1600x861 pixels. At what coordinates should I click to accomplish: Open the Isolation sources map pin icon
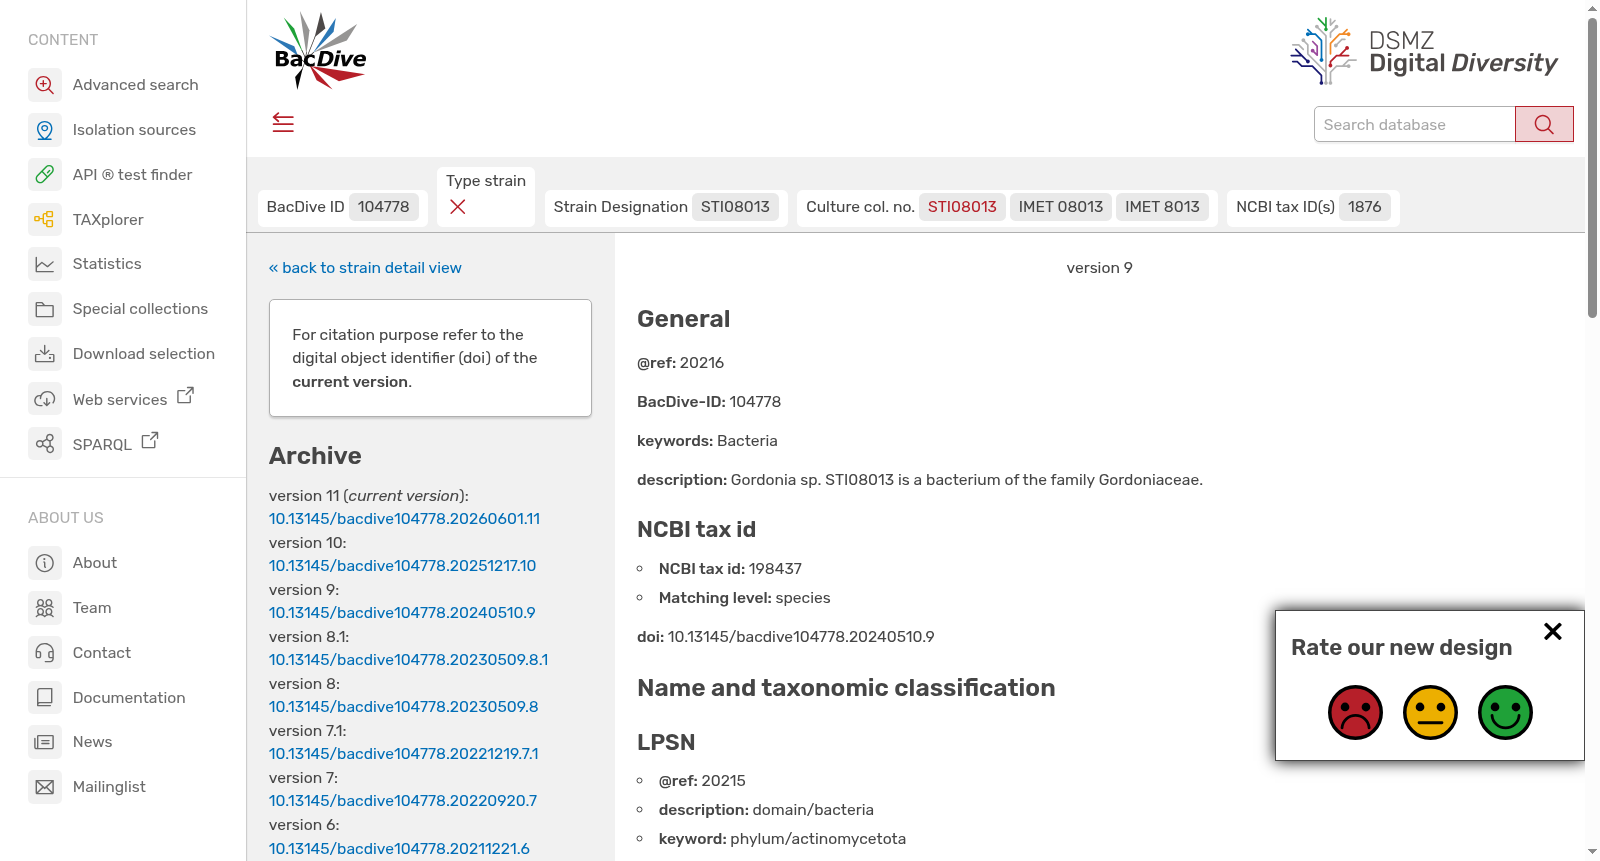pyautogui.click(x=45, y=130)
